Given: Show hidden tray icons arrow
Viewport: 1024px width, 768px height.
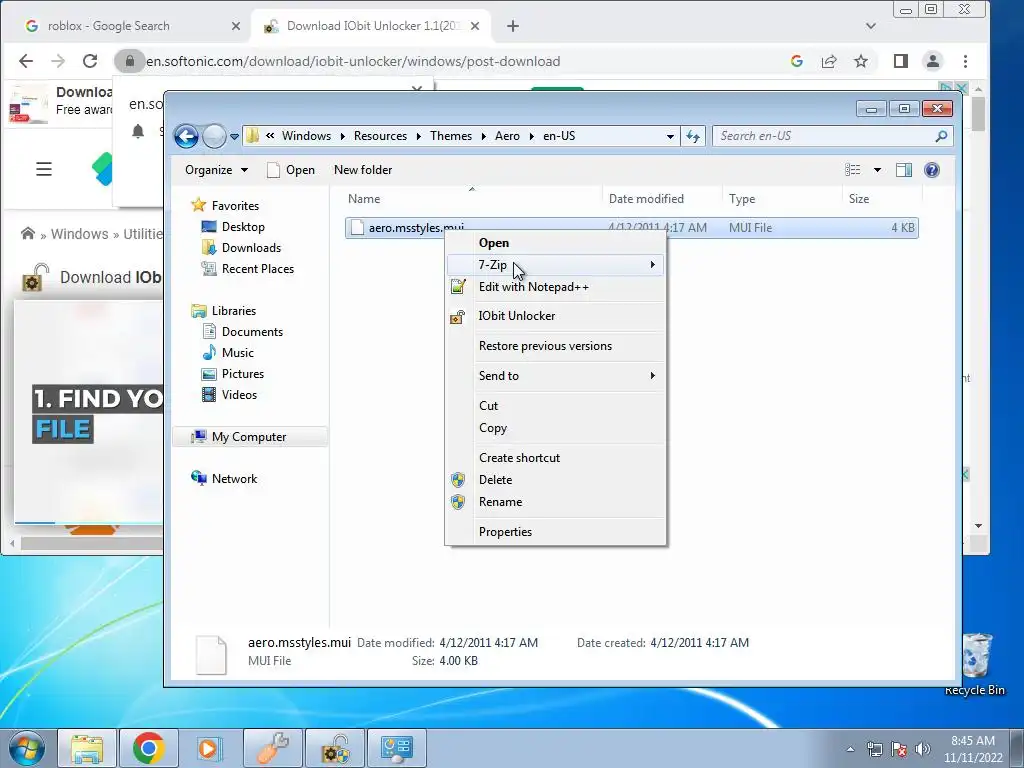Looking at the screenshot, I should [850, 749].
